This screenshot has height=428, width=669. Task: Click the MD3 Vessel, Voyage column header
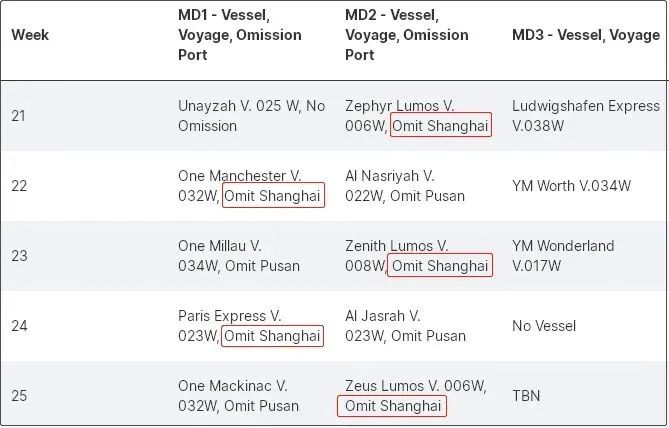[586, 35]
